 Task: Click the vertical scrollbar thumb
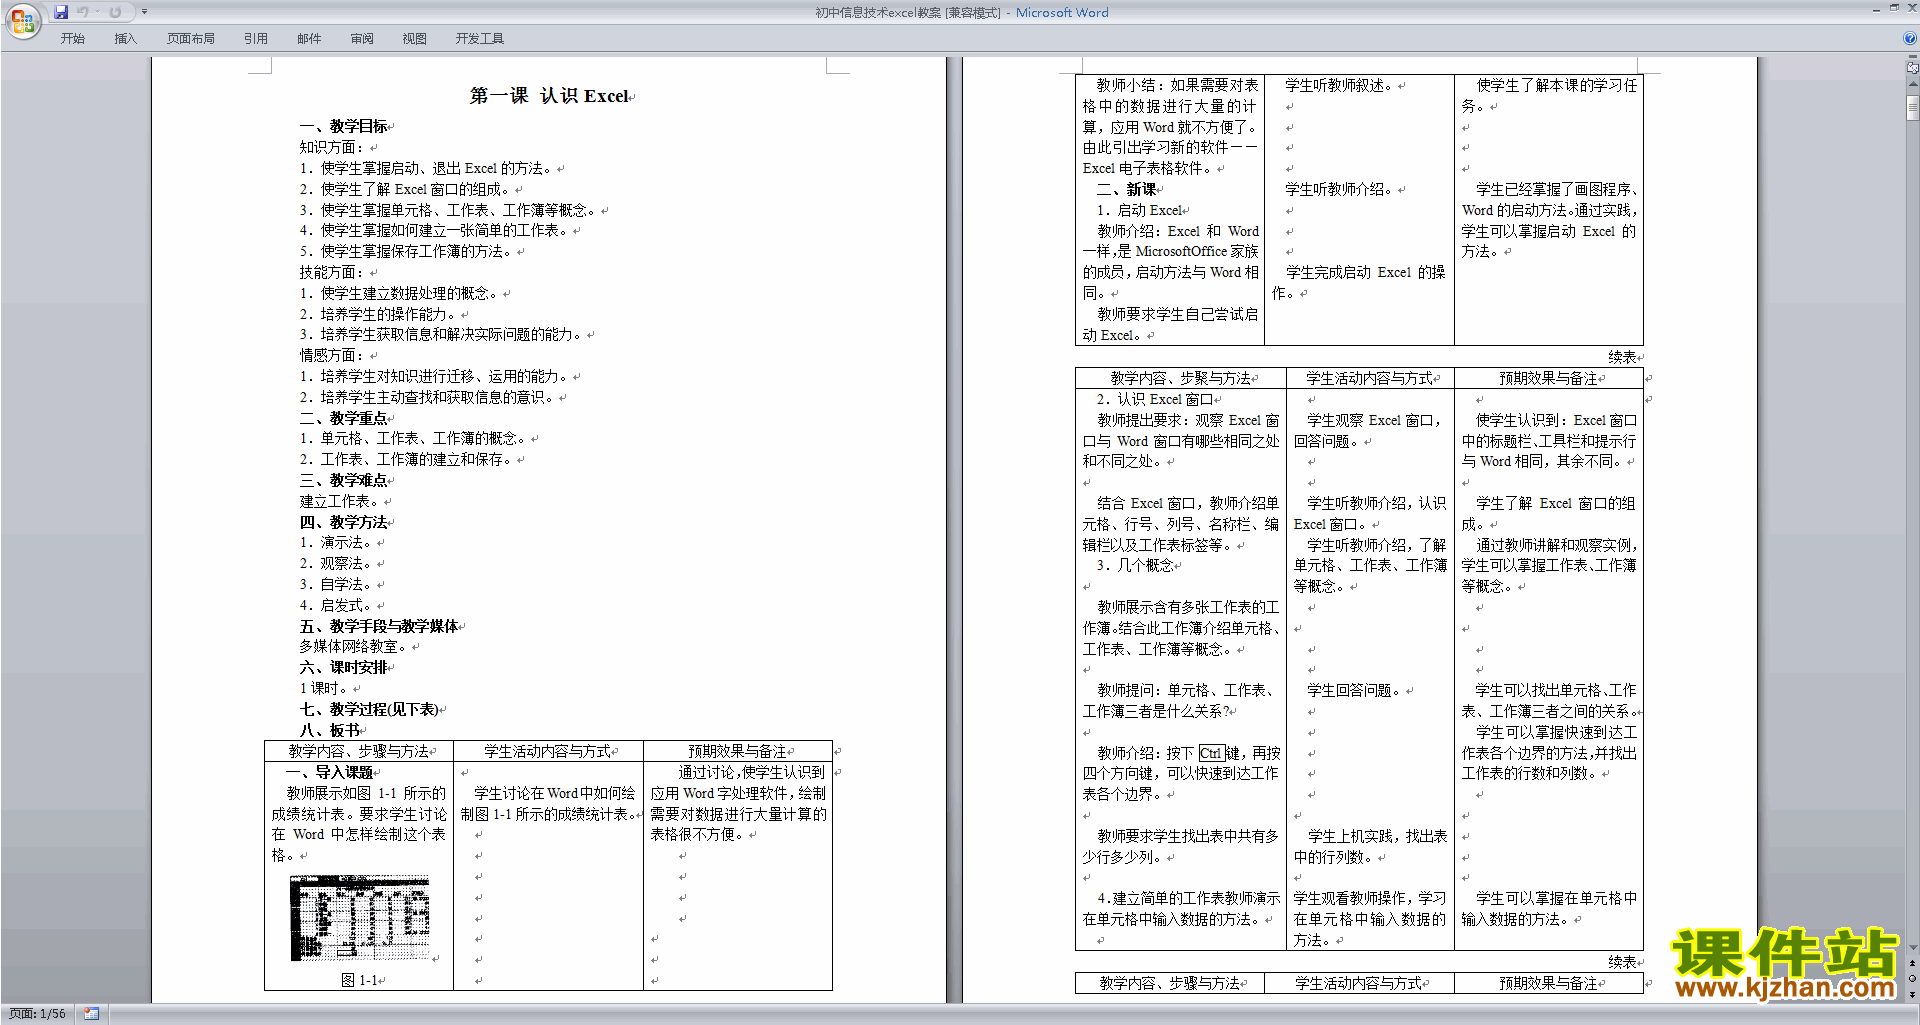(1912, 107)
